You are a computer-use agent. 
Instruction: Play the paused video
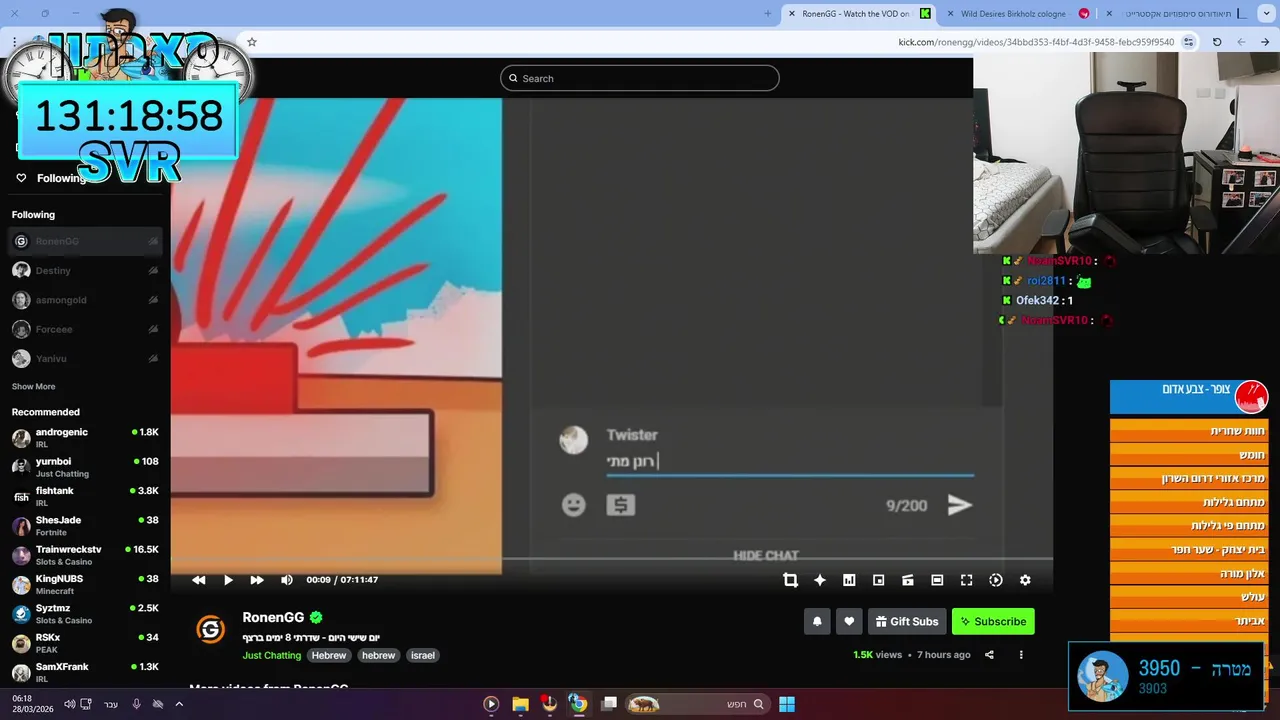click(228, 580)
